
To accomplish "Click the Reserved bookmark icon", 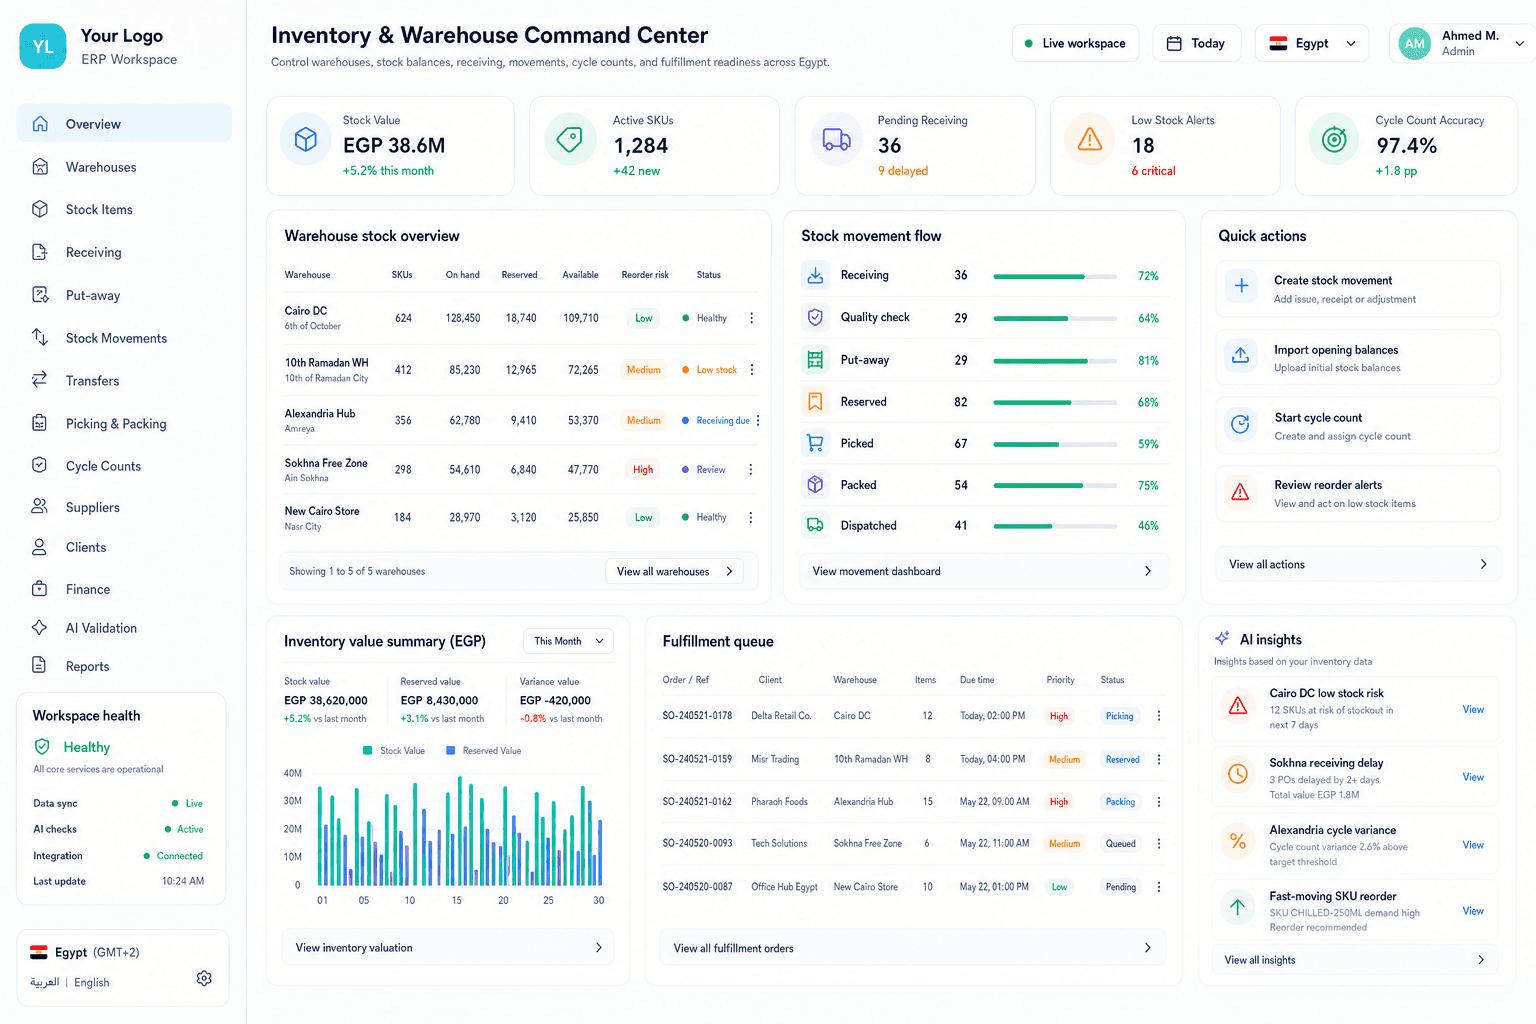I will pyautogui.click(x=815, y=402).
